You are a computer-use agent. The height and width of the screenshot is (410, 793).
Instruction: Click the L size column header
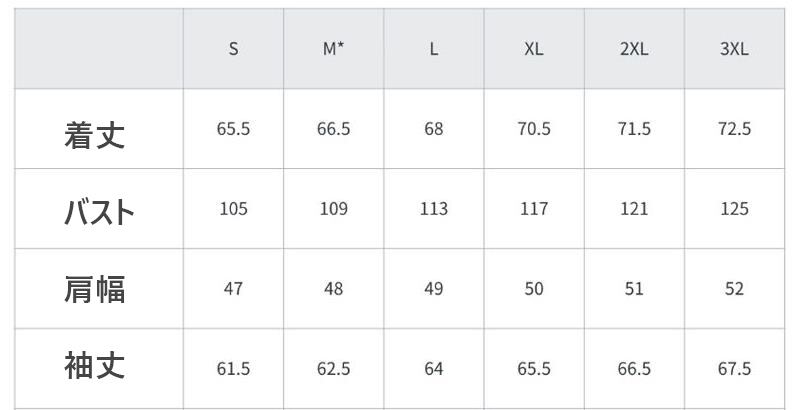[x=434, y=49]
